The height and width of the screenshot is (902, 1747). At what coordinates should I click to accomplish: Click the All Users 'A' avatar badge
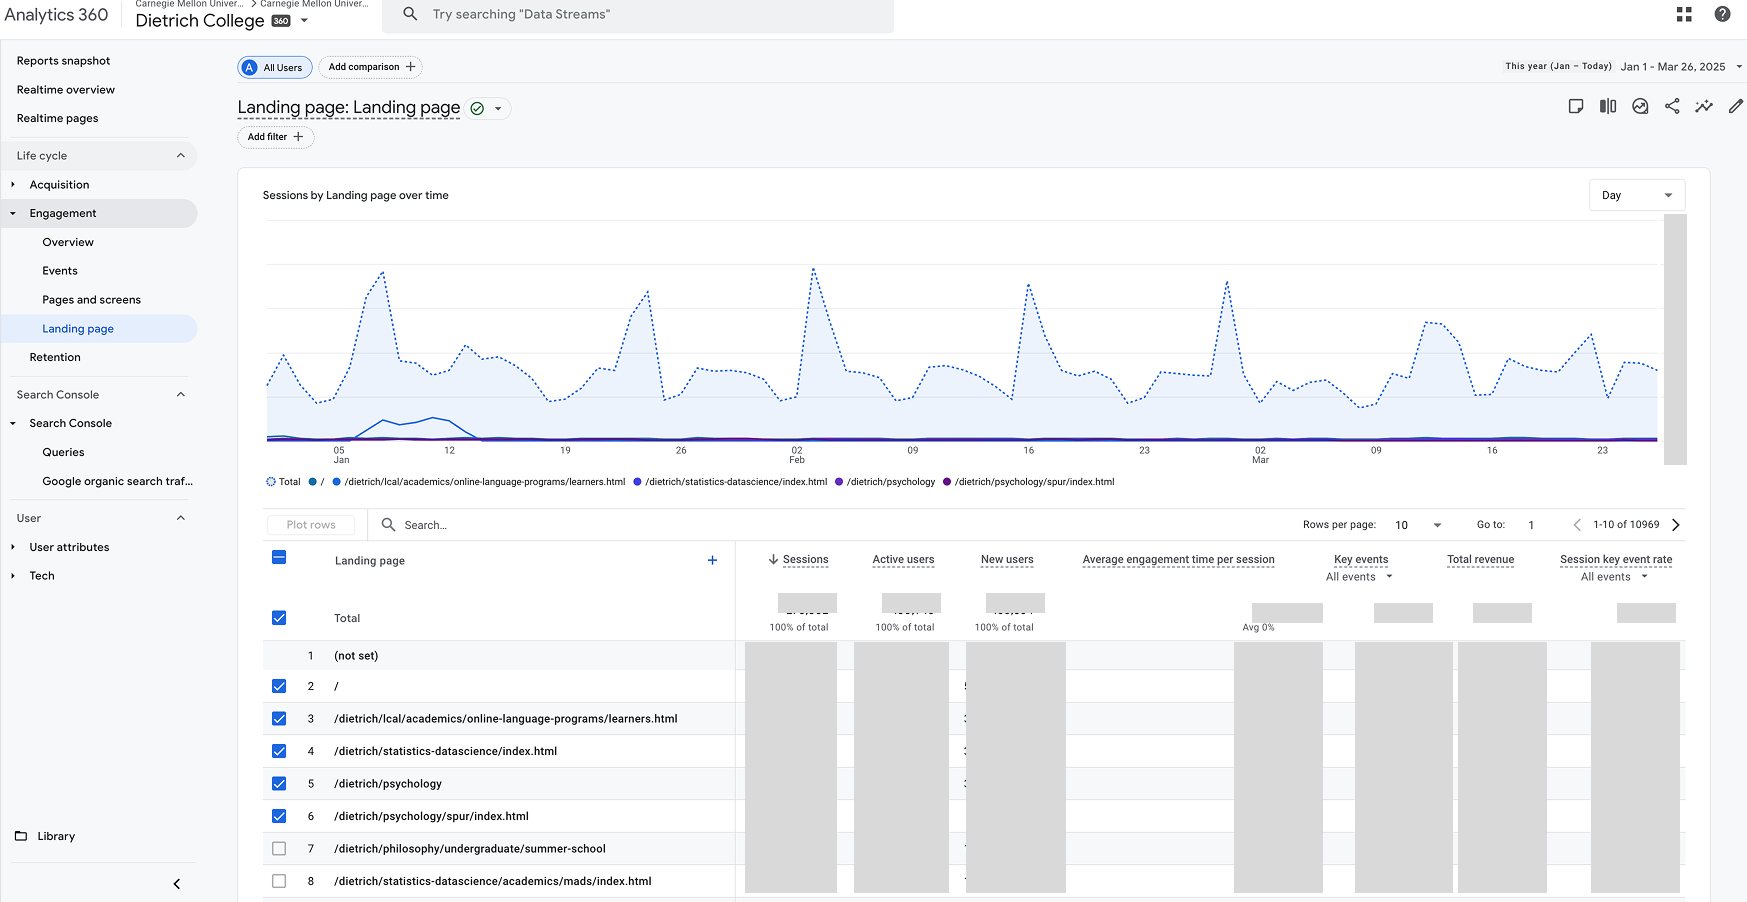tap(249, 67)
